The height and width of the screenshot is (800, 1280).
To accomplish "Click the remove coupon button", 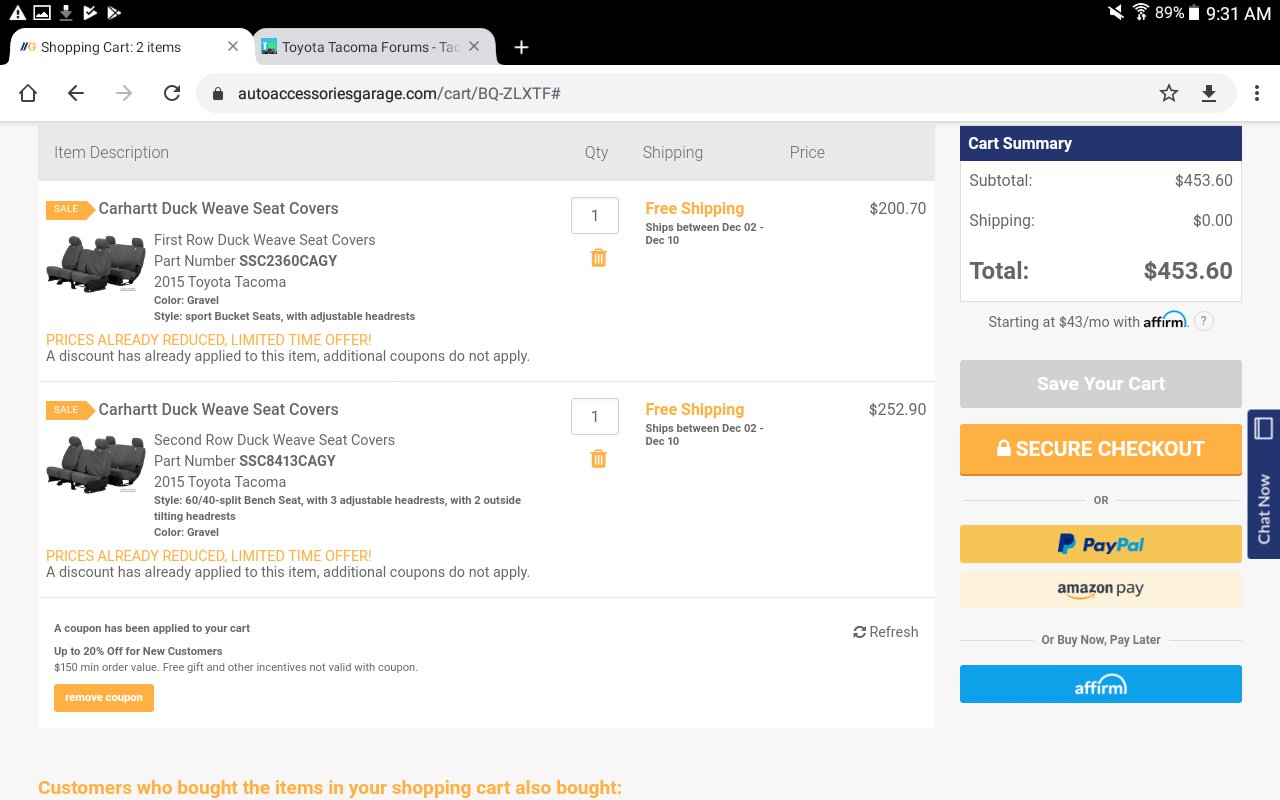I will (104, 698).
